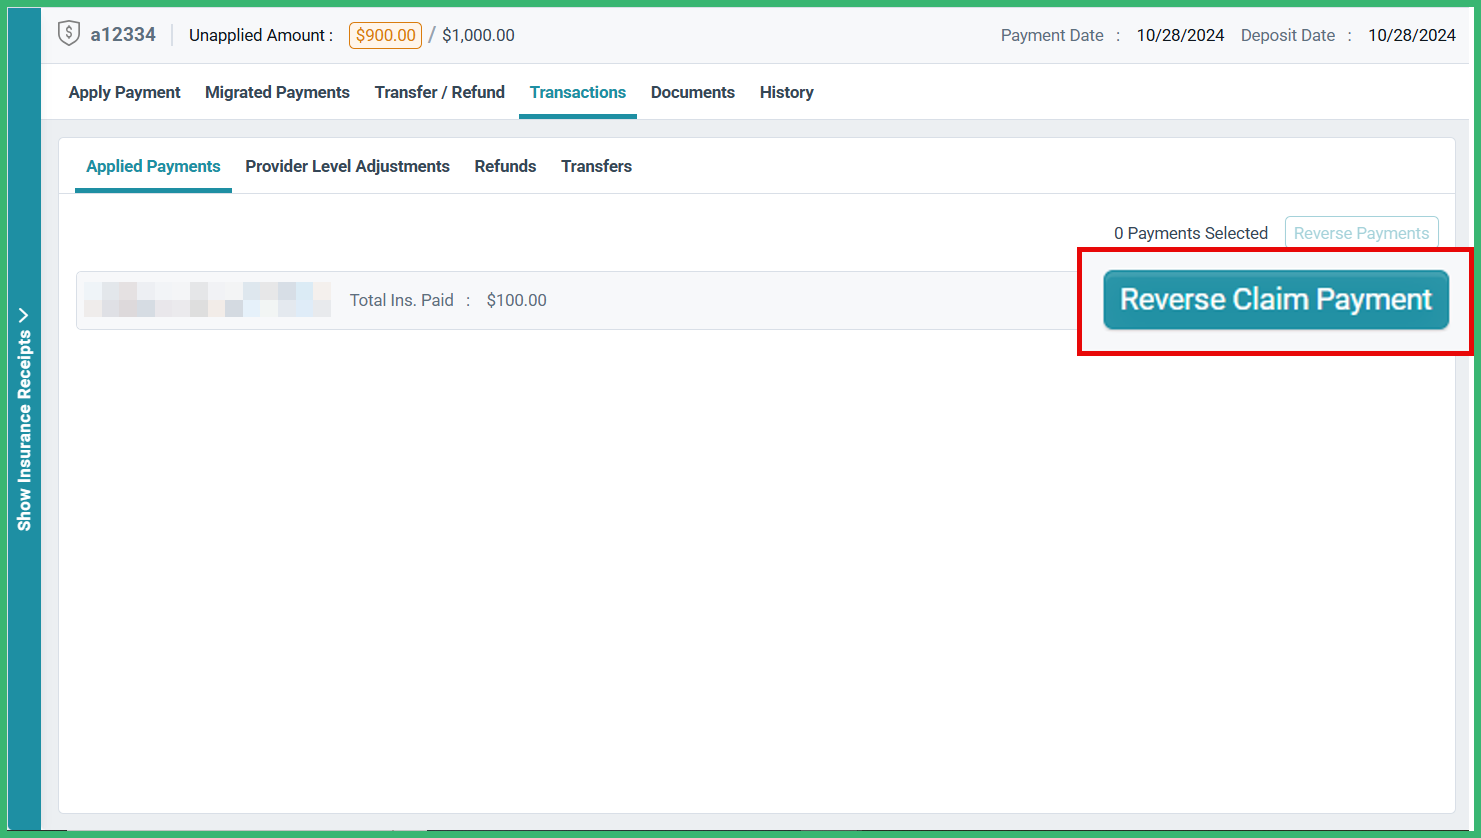Click the active Transactions tab
1481x838 pixels.
(577, 92)
